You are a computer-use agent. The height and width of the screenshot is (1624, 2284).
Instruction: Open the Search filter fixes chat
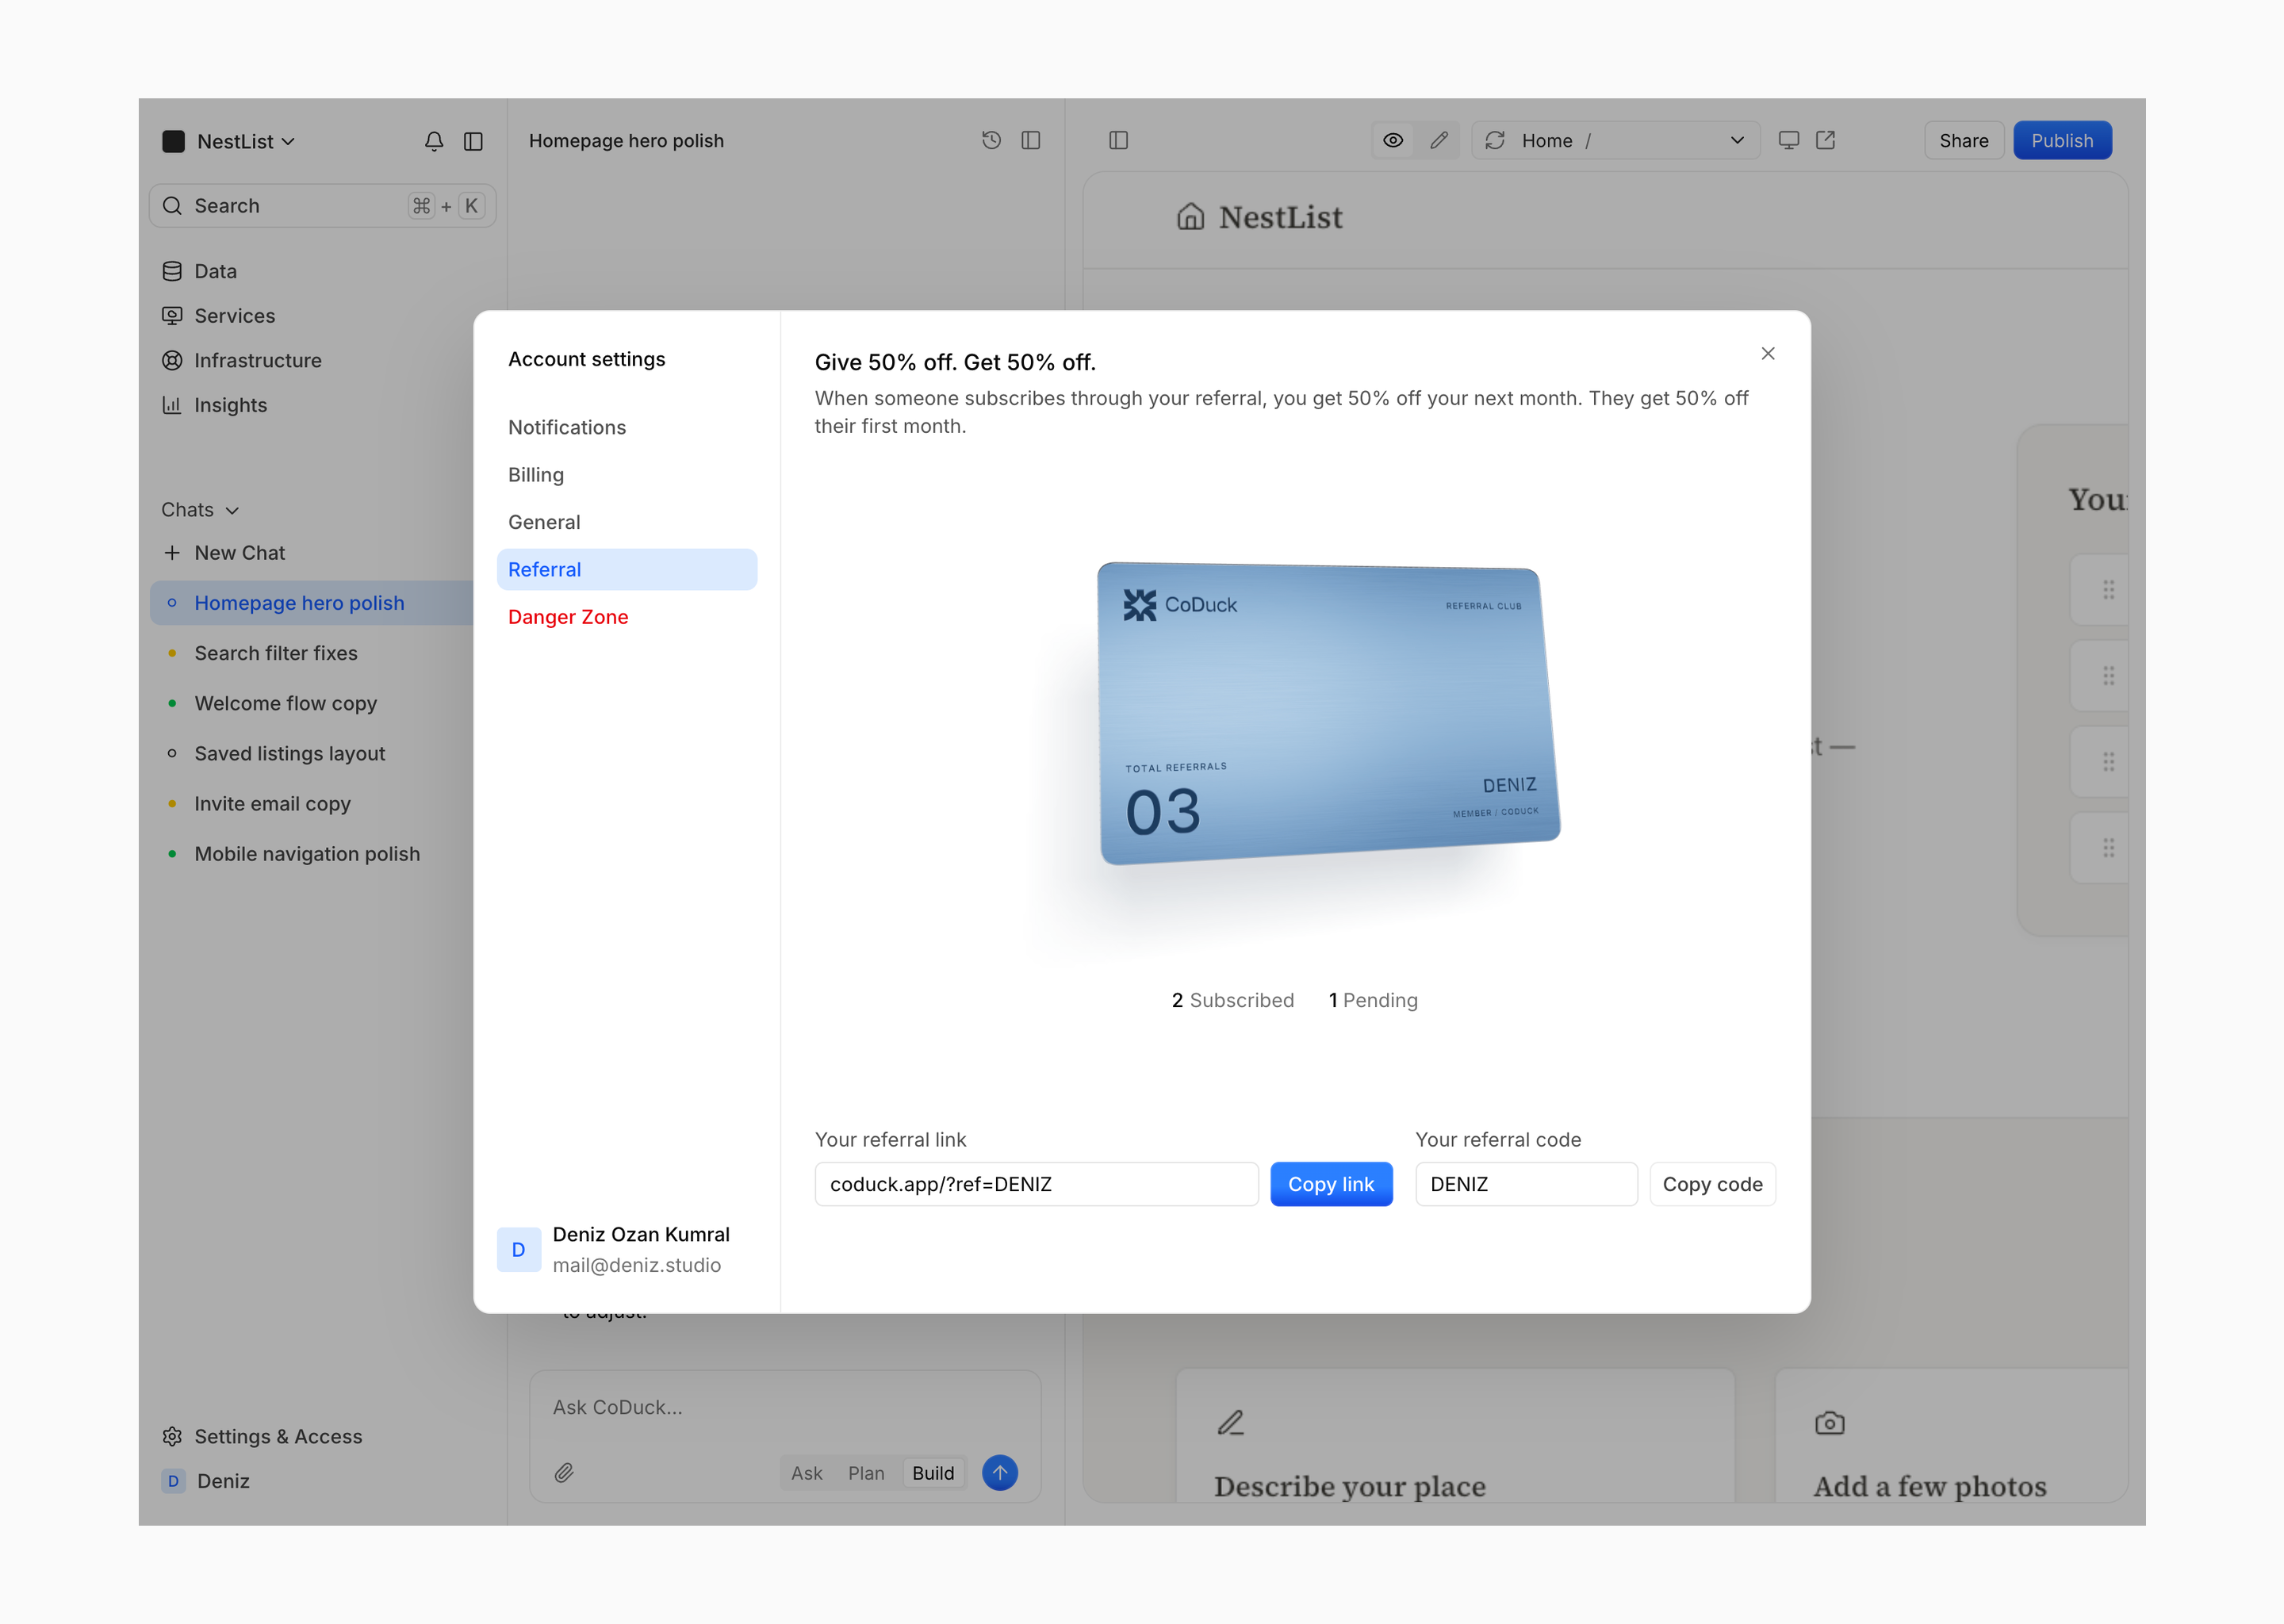tap(312, 653)
